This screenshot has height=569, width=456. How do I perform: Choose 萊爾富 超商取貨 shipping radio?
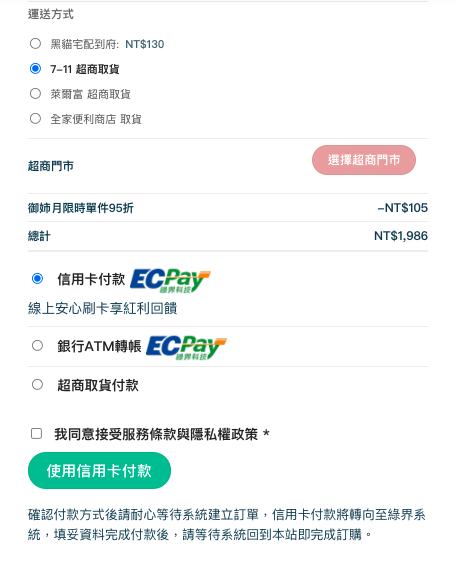(35, 94)
